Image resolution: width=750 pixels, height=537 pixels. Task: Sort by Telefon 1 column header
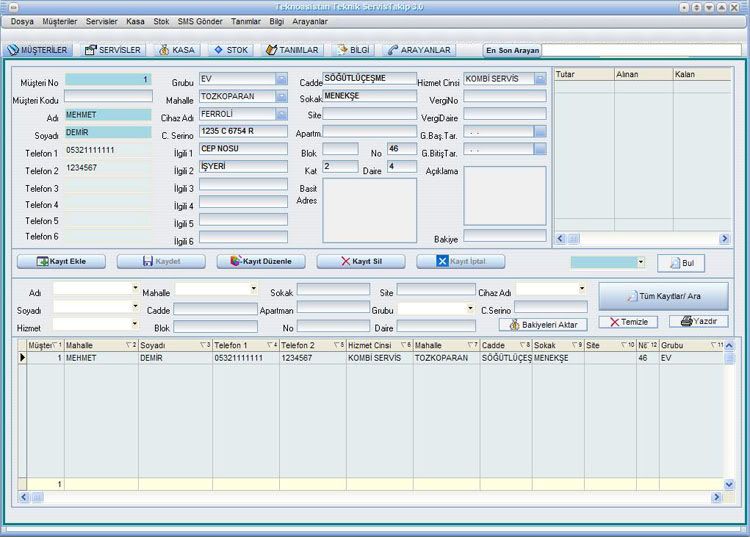coord(246,345)
